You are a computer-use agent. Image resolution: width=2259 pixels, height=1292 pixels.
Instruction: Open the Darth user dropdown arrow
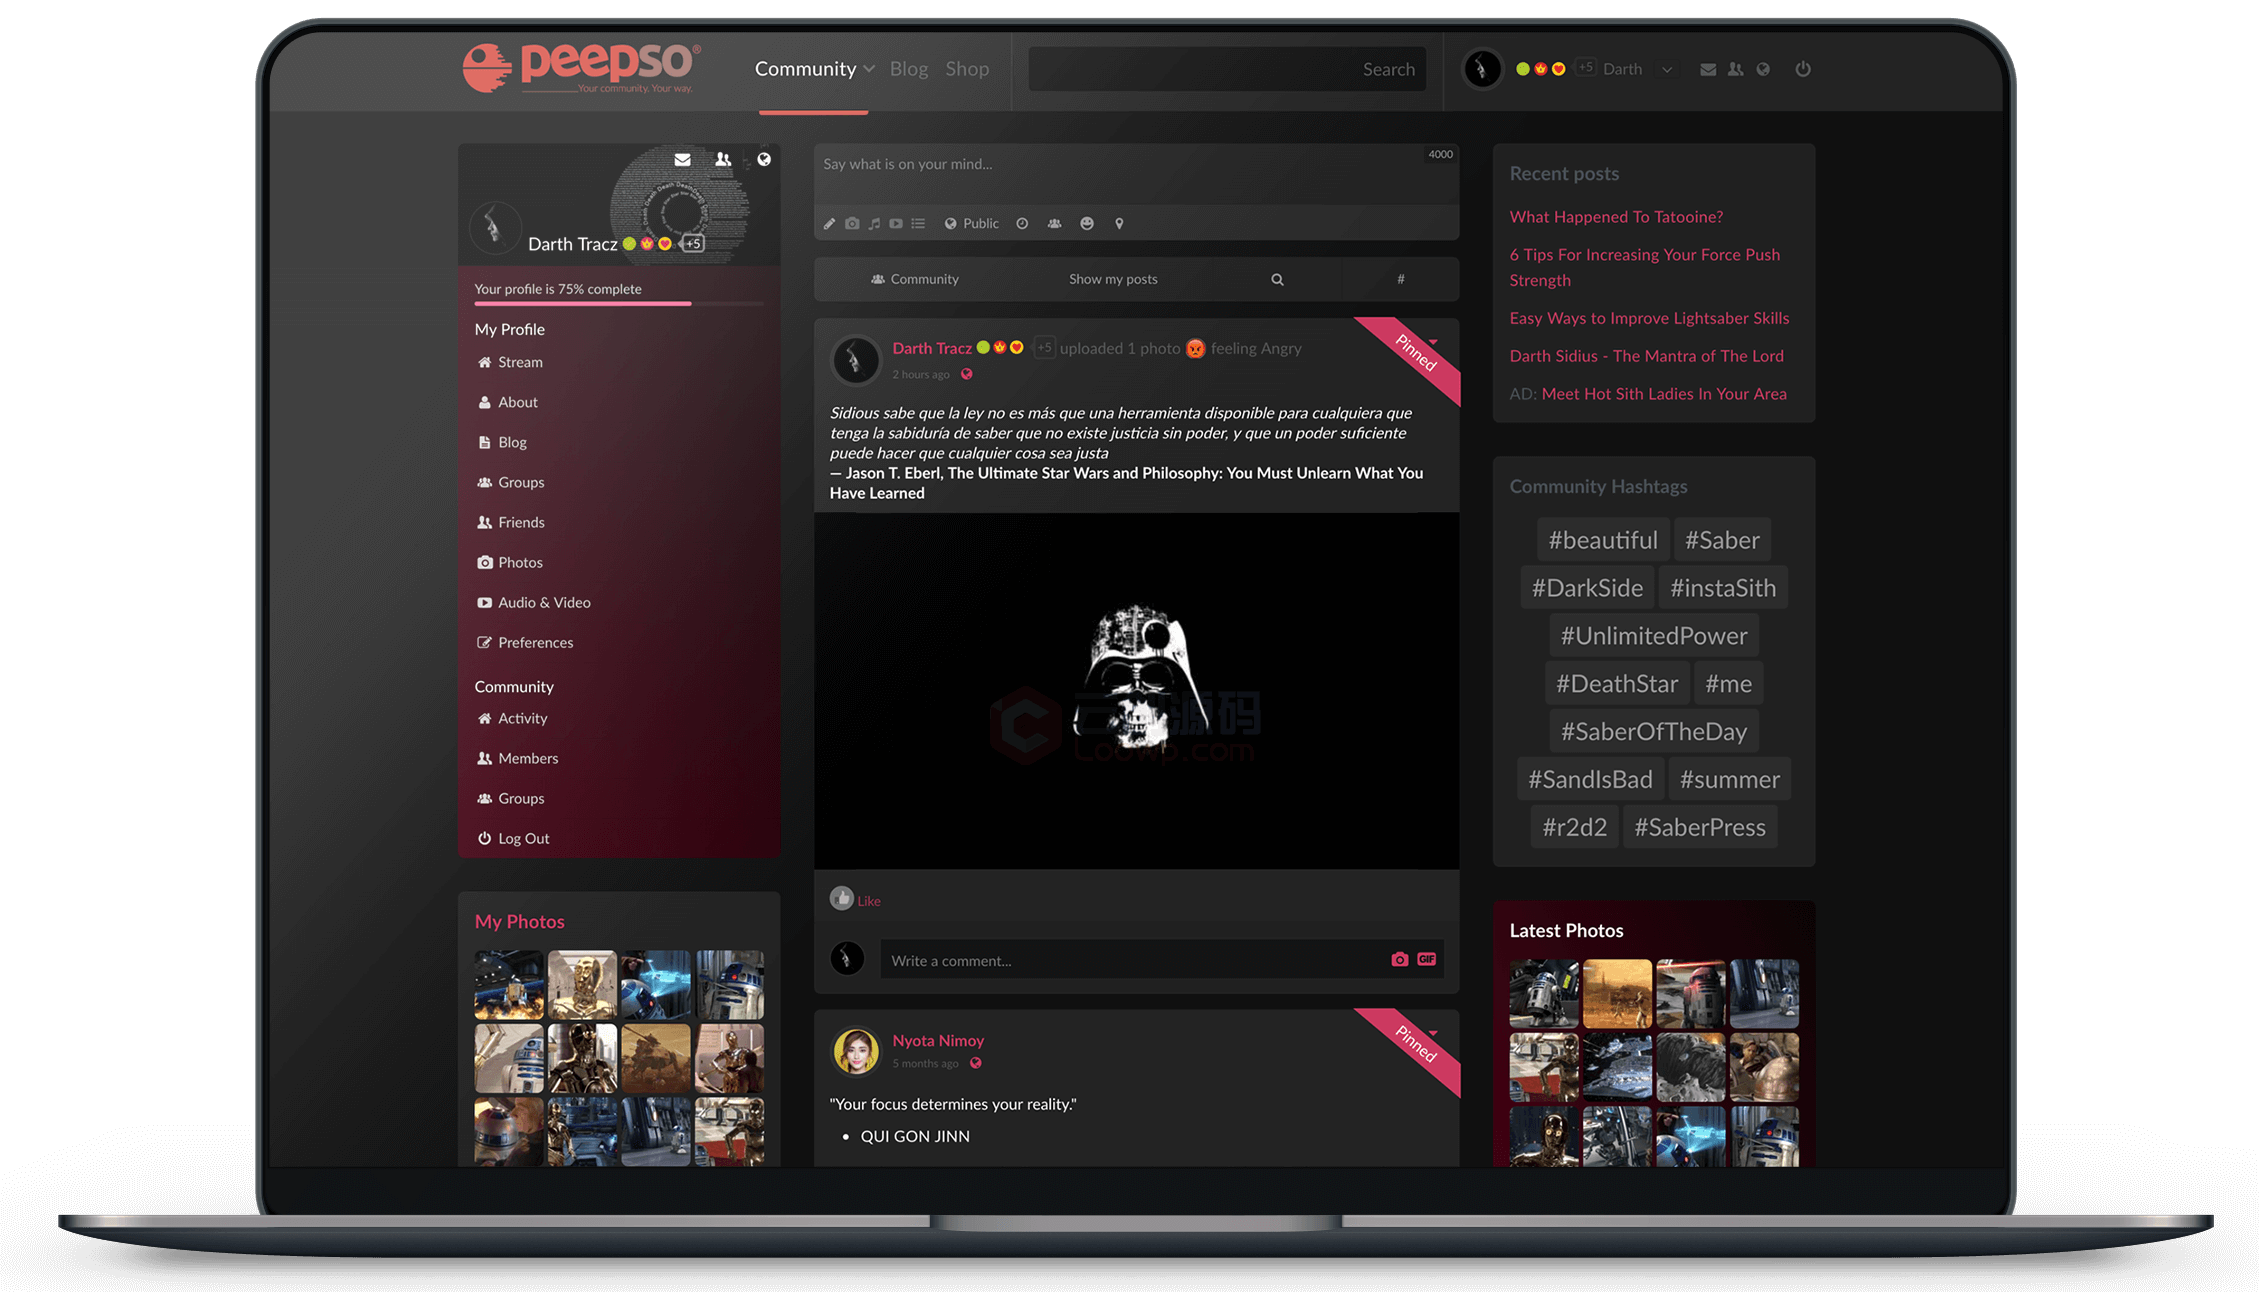(x=1666, y=70)
